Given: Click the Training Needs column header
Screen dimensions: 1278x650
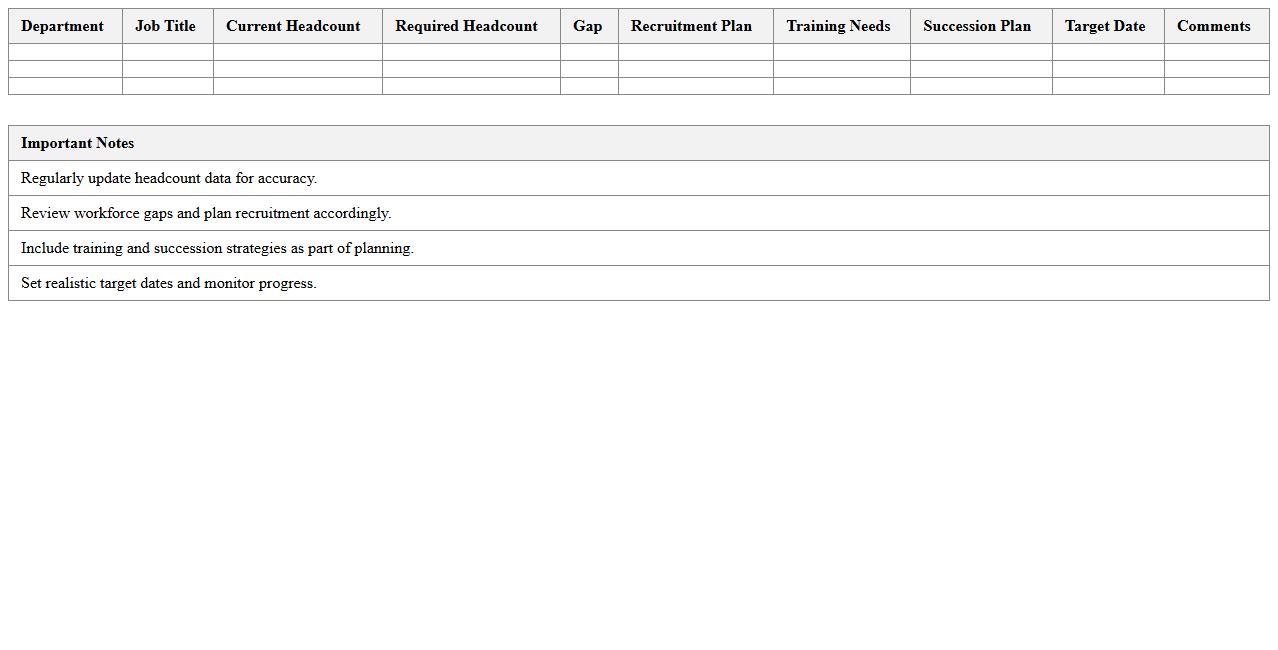Looking at the screenshot, I should click(x=838, y=26).
